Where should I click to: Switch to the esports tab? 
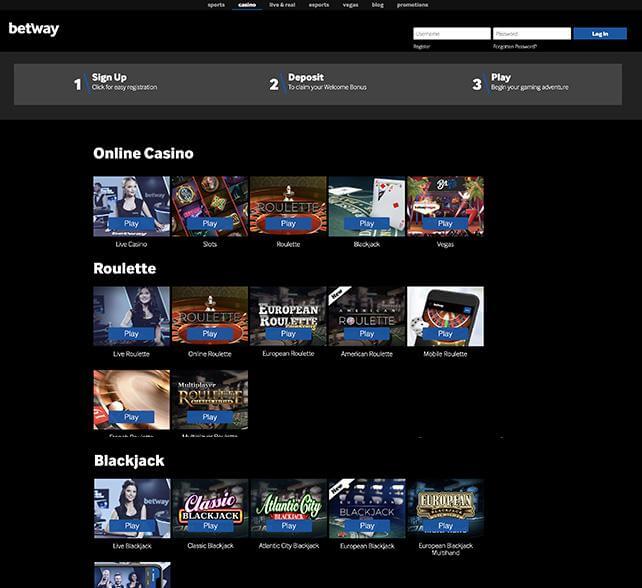pyautogui.click(x=319, y=5)
